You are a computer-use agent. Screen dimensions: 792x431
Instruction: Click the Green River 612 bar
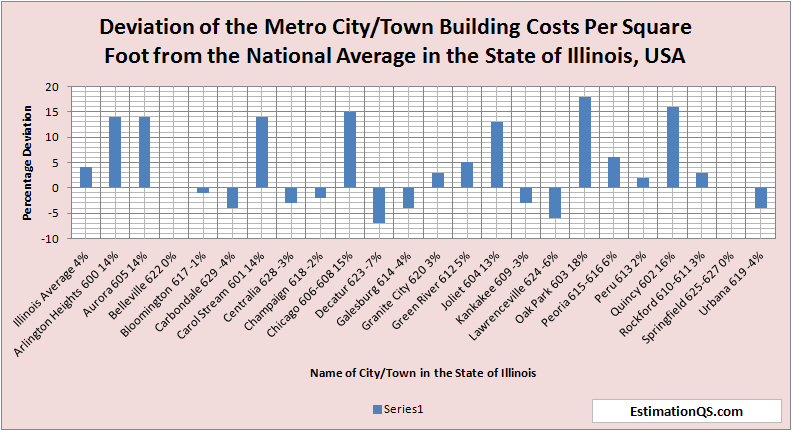tap(467, 175)
